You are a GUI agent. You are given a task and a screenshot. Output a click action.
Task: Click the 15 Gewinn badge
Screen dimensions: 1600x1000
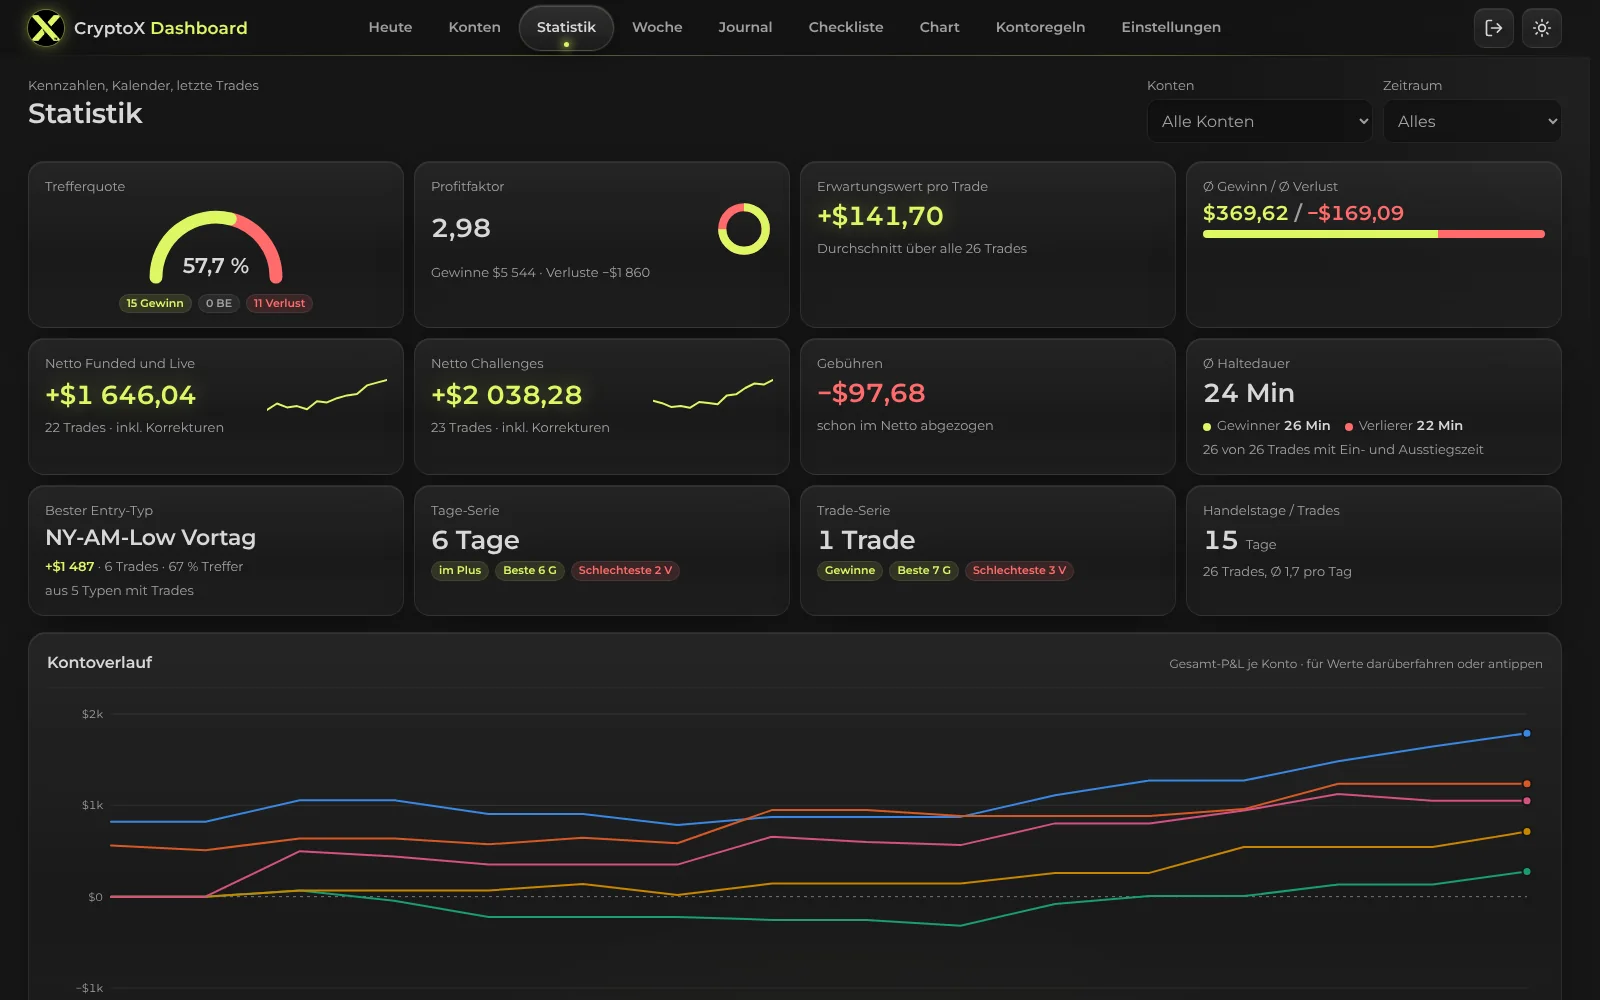point(155,303)
